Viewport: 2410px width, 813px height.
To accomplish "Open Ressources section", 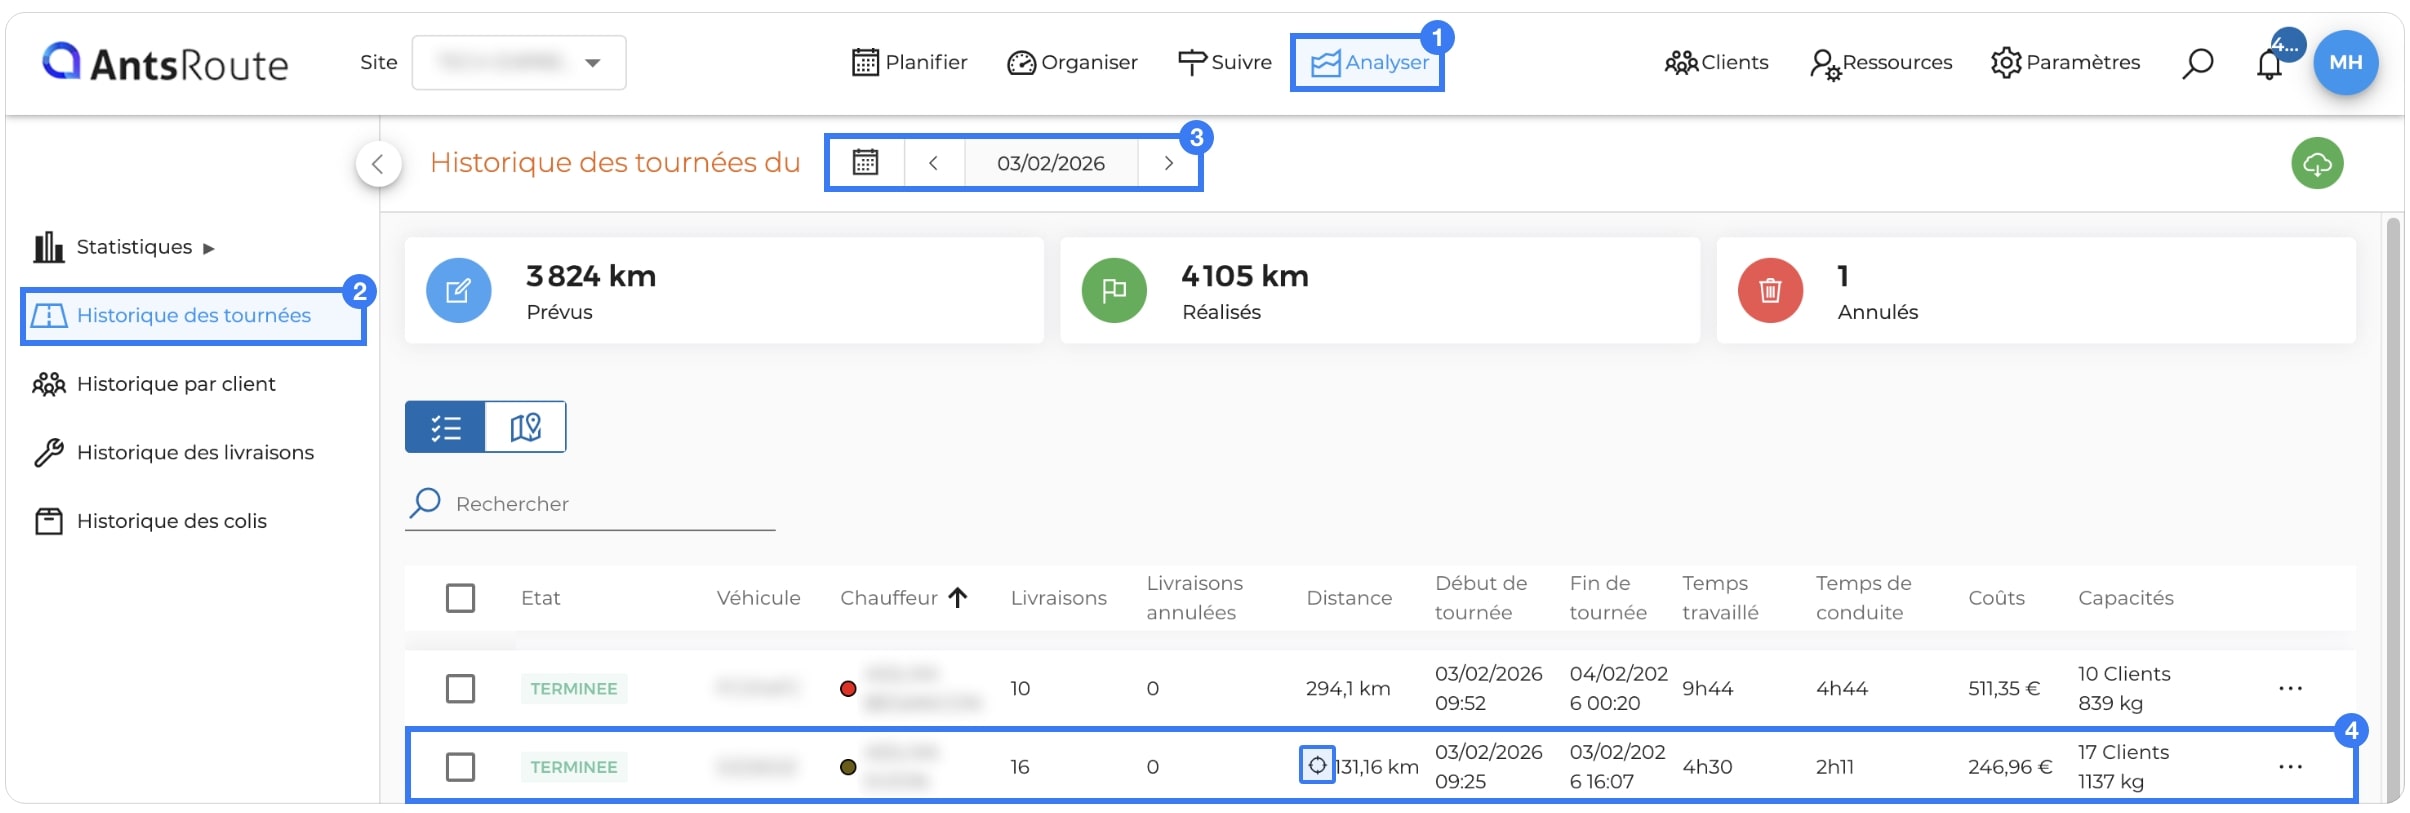I will coord(1881,62).
